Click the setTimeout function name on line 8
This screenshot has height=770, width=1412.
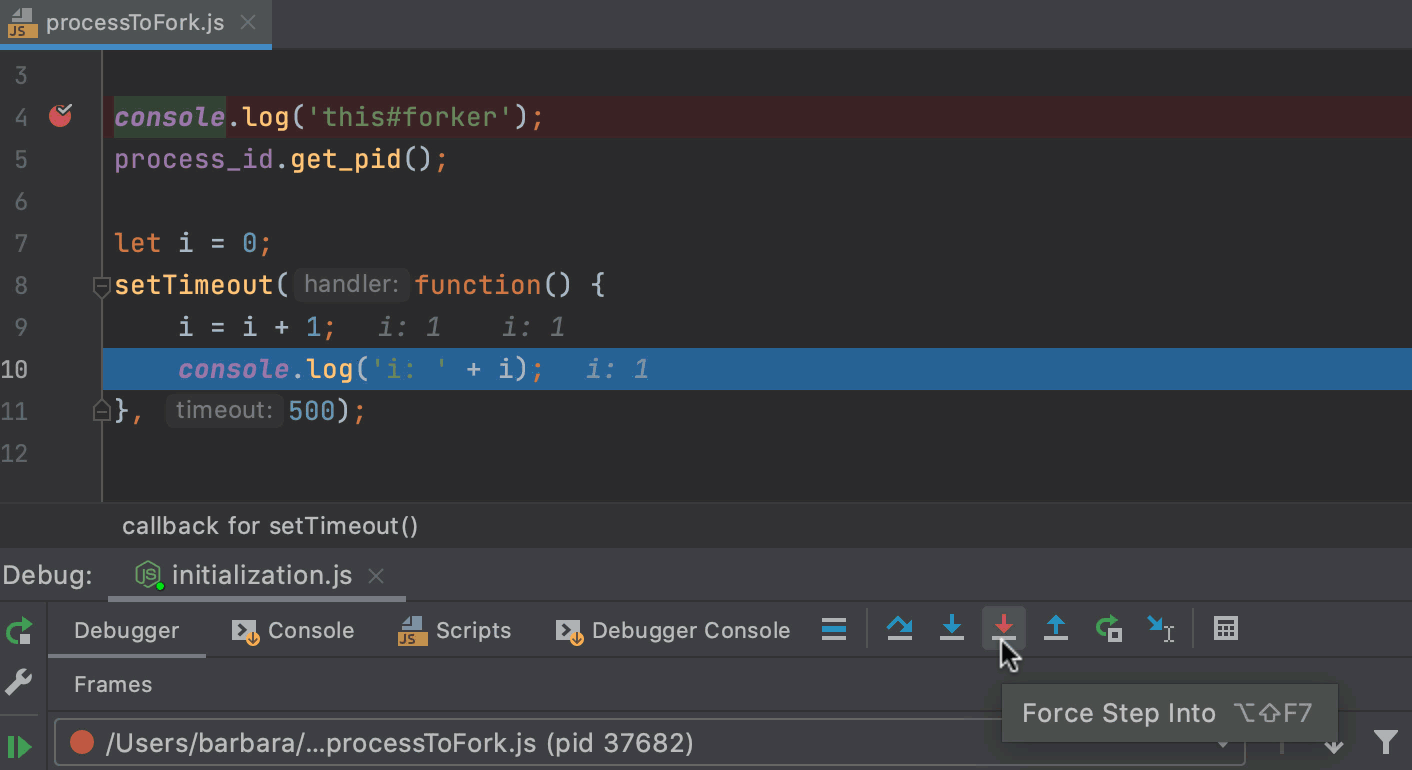pyautogui.click(x=194, y=285)
